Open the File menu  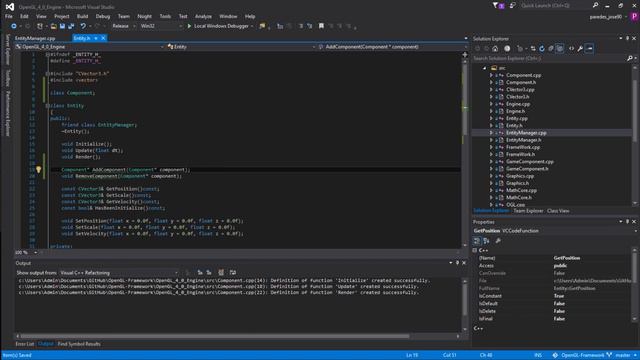pos(9,16)
